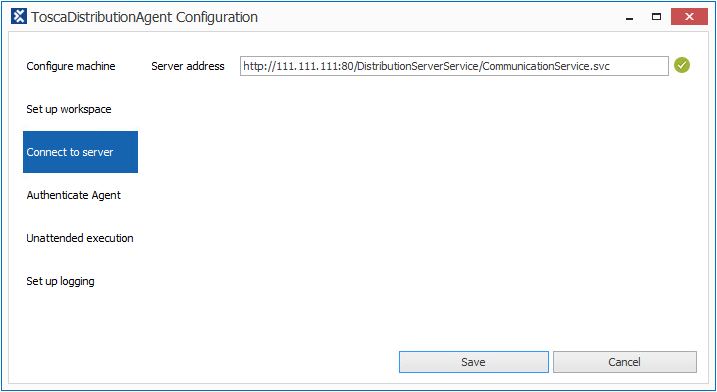Click the Tosca logo icon in title bar
Screen dimensions: 717x392
coord(19,16)
